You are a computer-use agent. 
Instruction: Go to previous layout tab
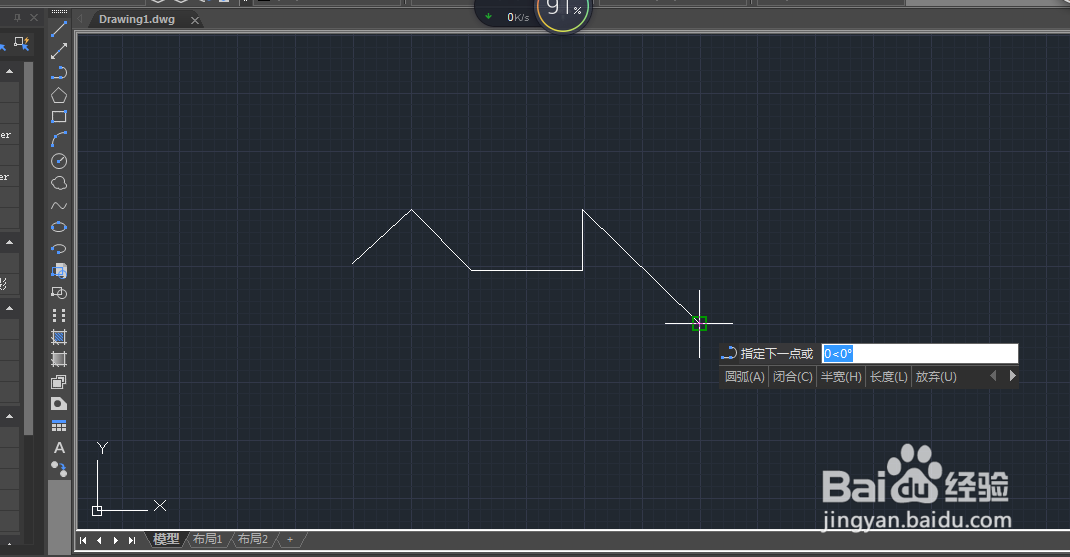click(100, 540)
